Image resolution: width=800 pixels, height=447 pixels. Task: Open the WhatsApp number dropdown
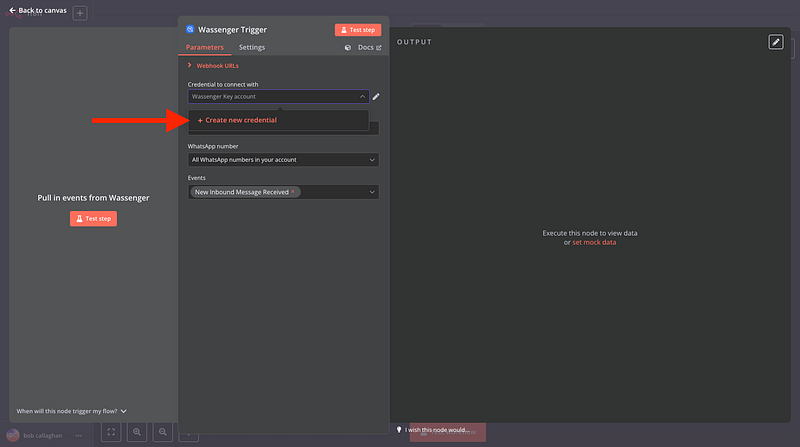tap(283, 159)
